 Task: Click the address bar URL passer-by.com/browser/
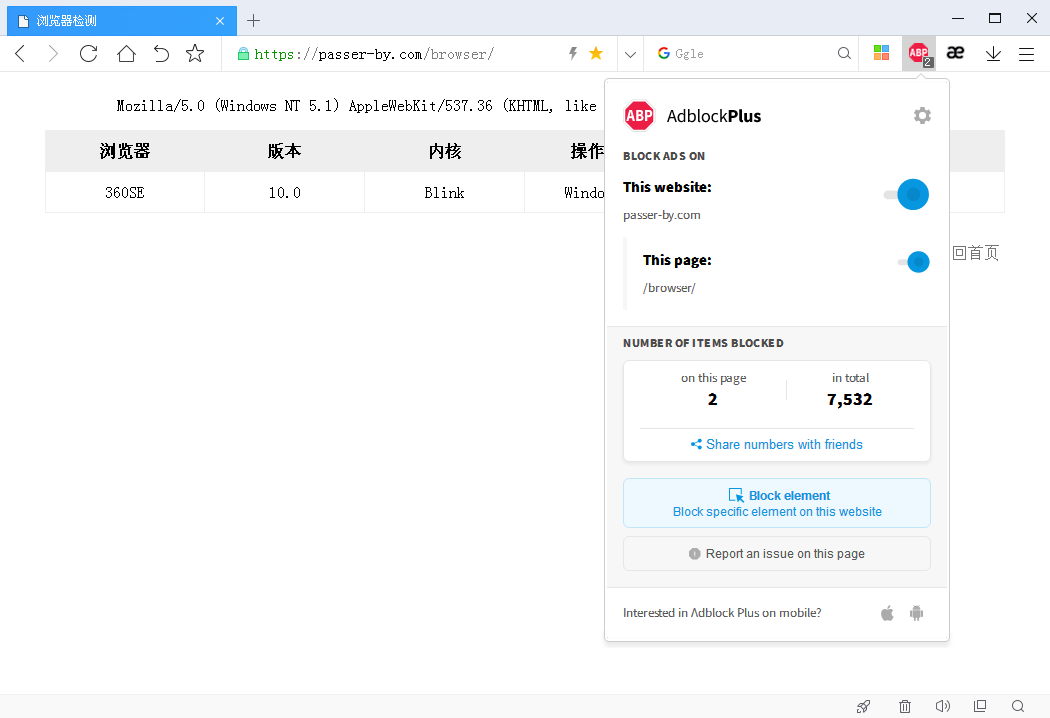(374, 54)
